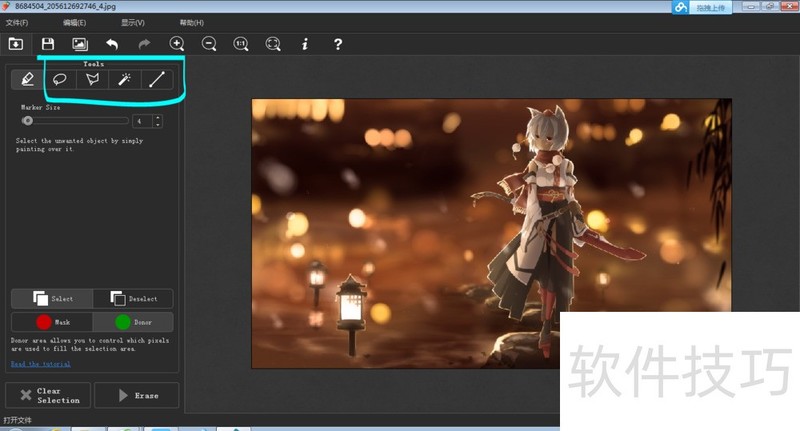Click the zoom out magnifier icon
This screenshot has height=431, width=800.
(209, 44)
